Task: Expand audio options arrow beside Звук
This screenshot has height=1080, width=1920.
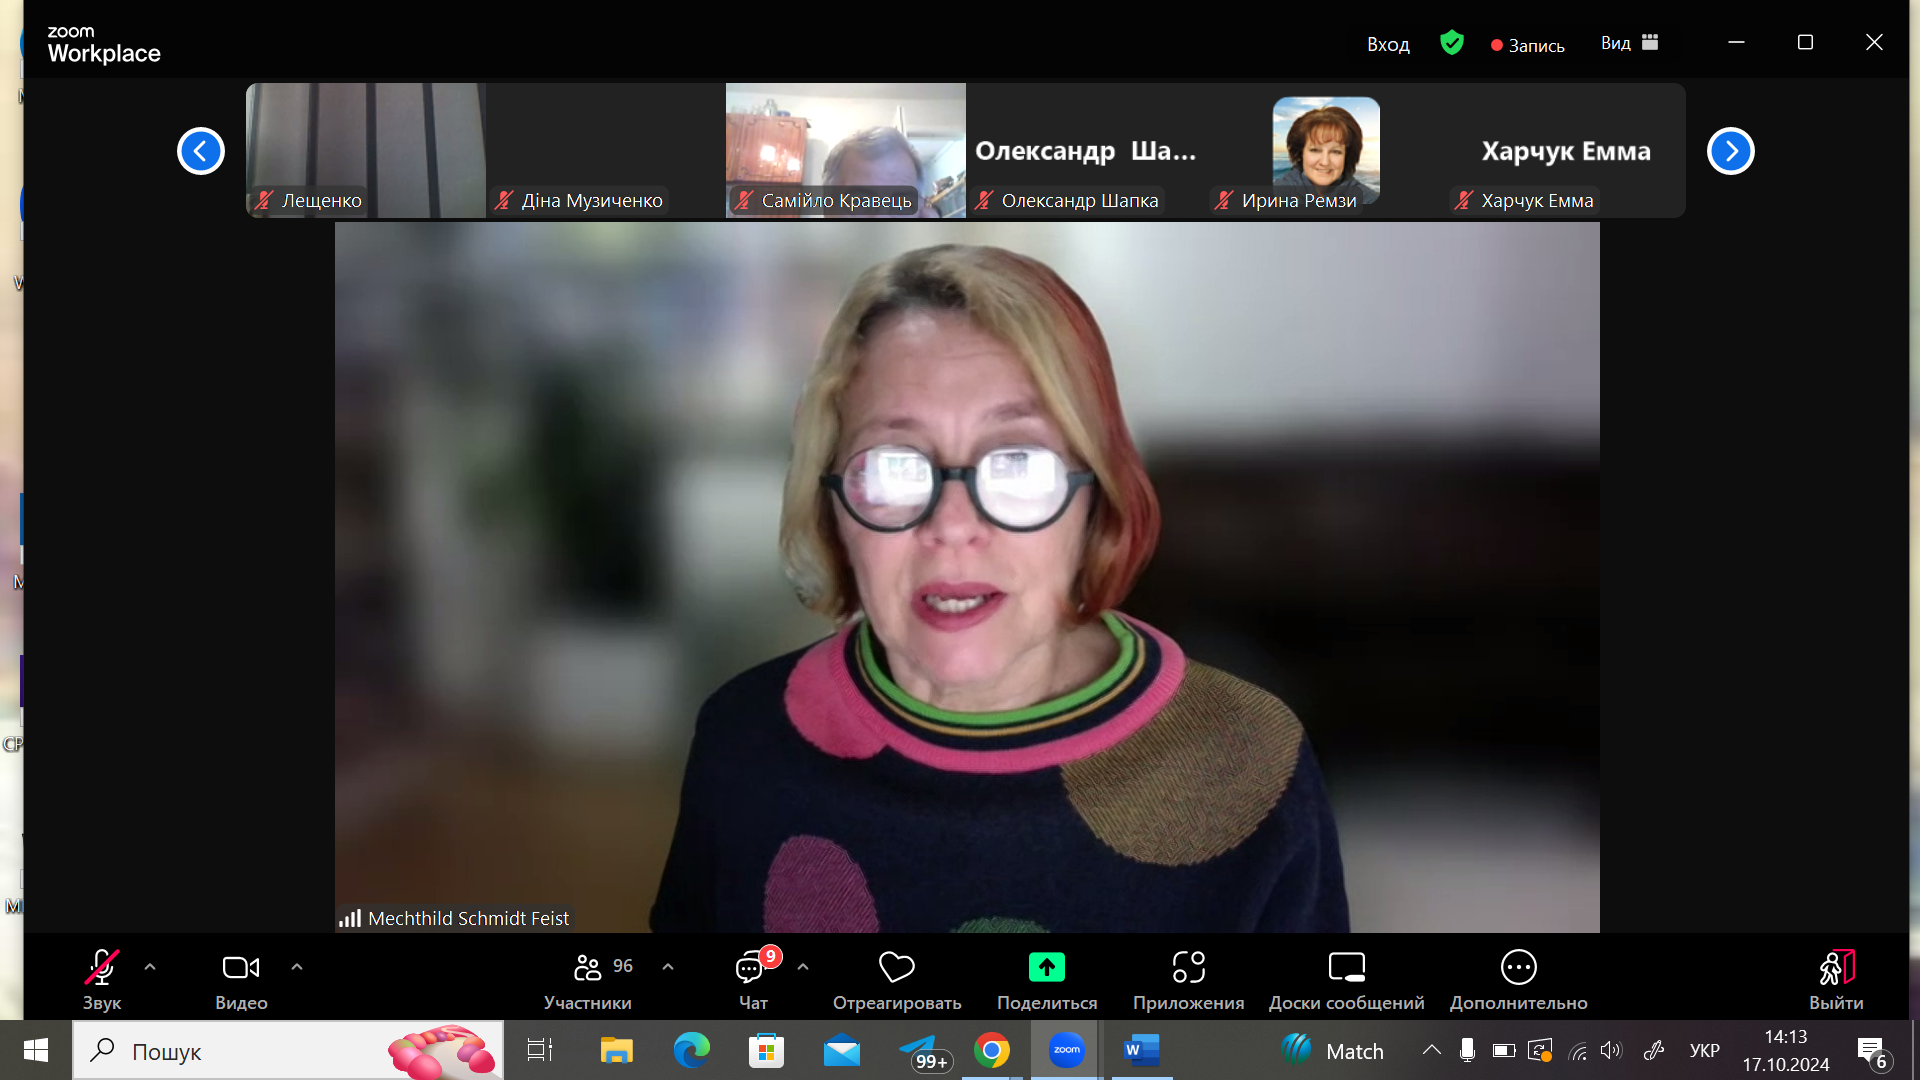Action: click(150, 967)
